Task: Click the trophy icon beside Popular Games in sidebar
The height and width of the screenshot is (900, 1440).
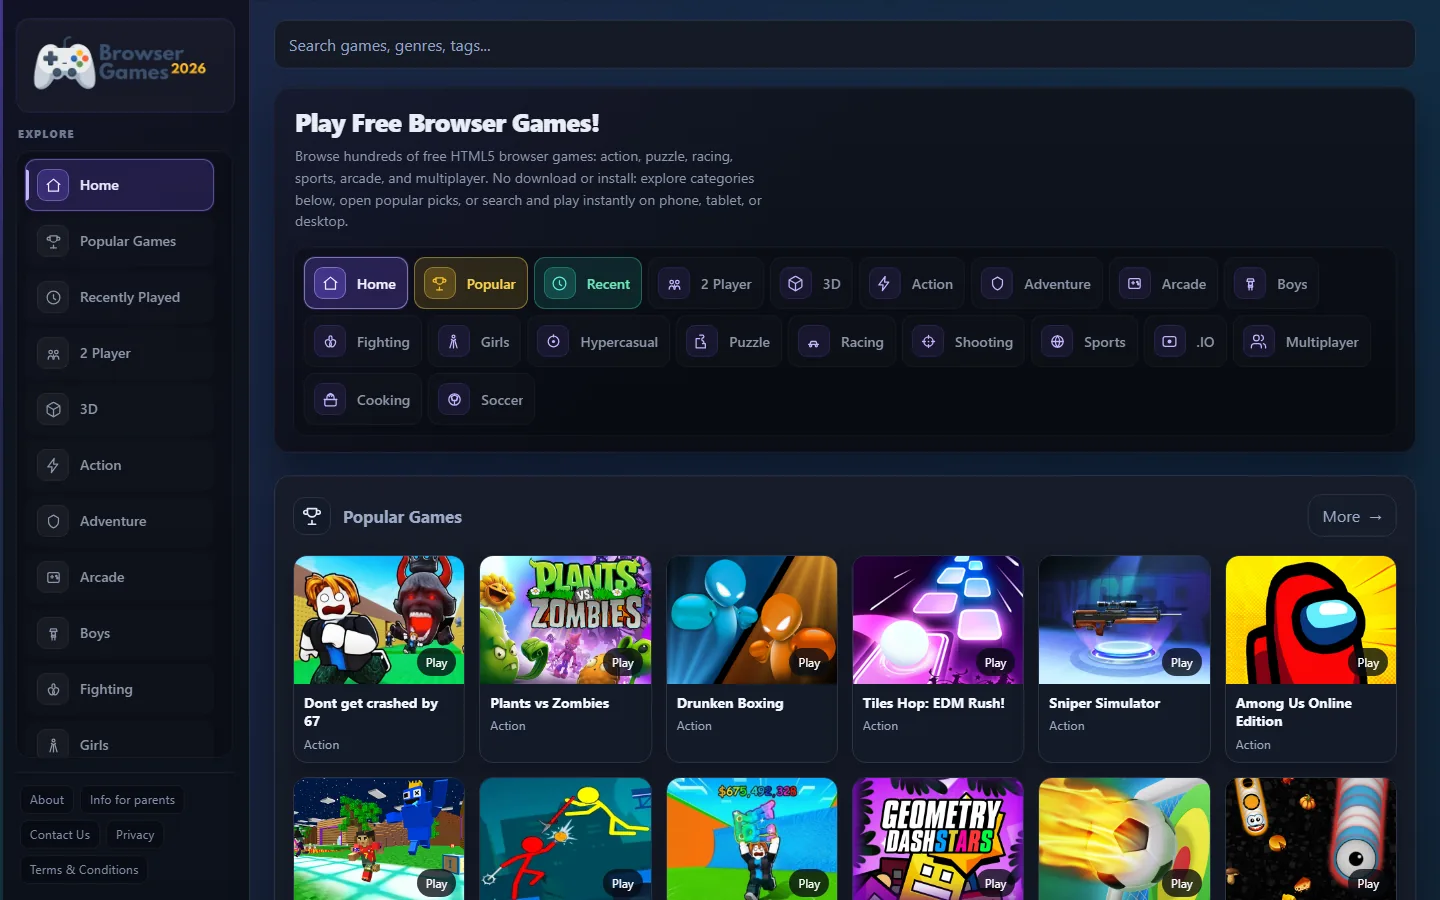Action: pos(54,241)
